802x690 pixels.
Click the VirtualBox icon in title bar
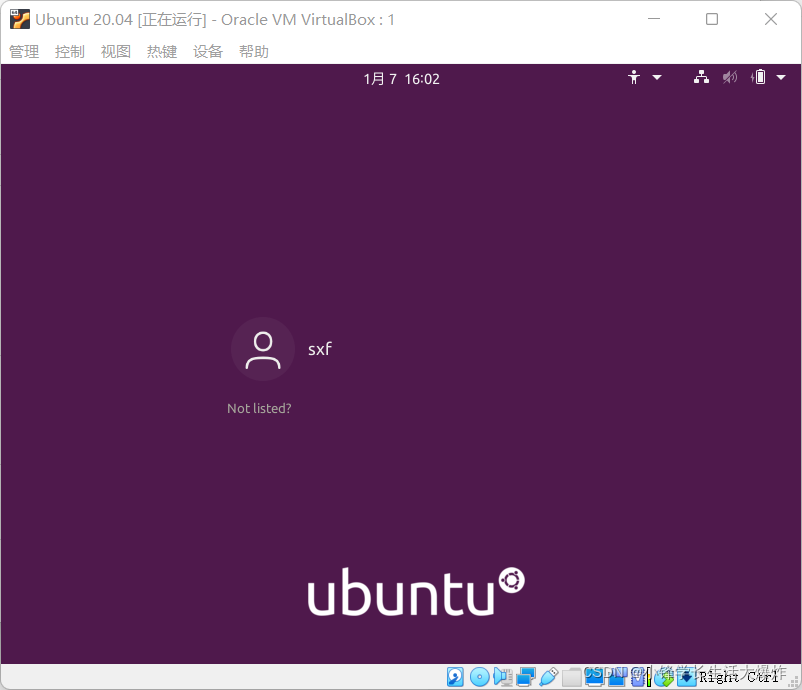pyautogui.click(x=19, y=19)
